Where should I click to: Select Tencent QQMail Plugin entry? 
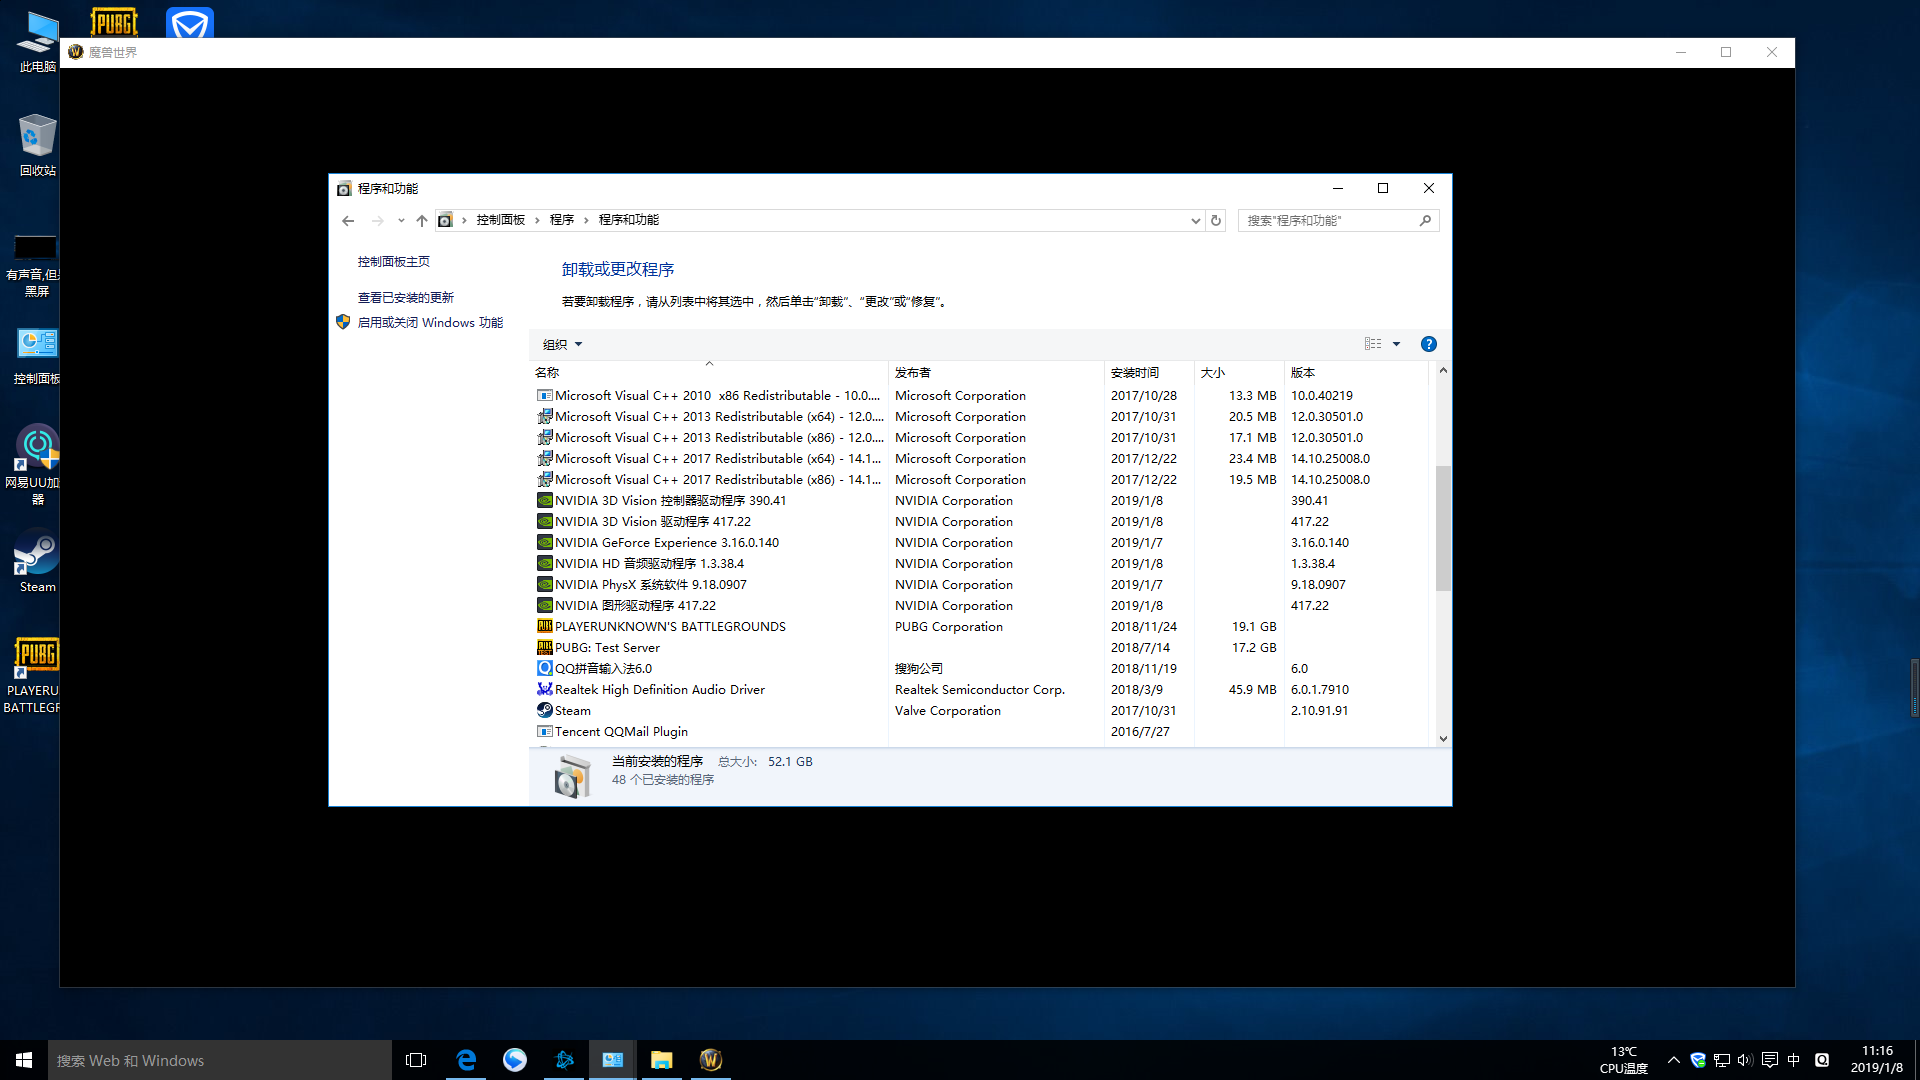point(982,731)
